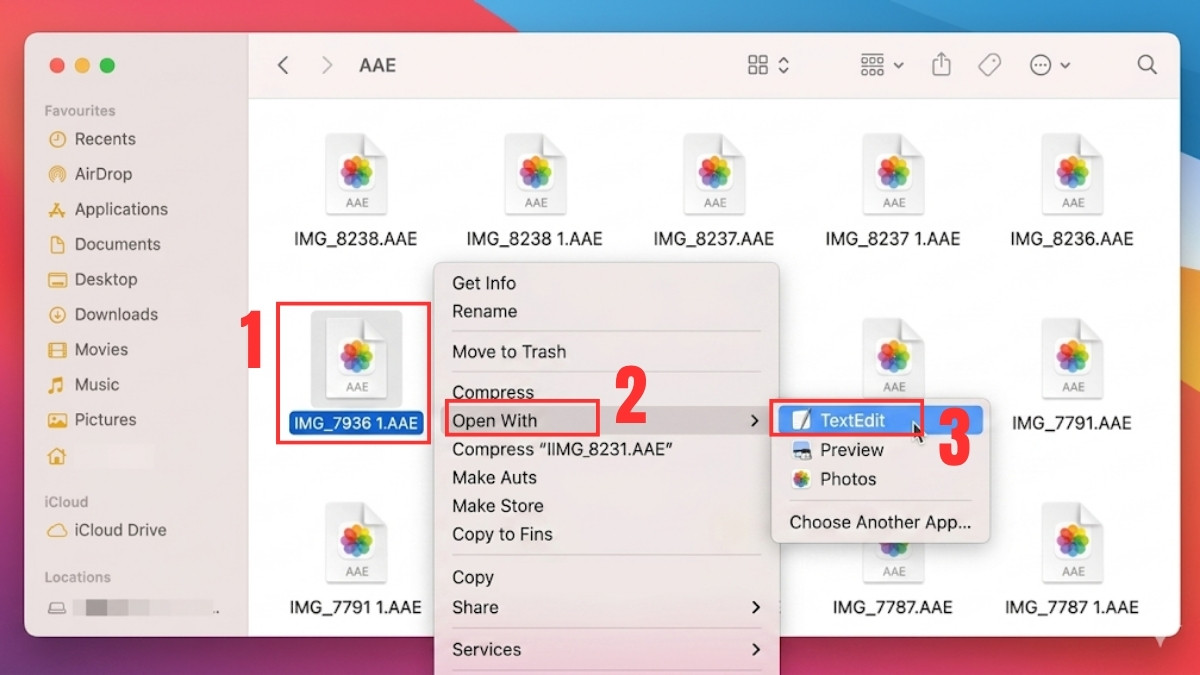Screen dimensions: 1200x675
Task: Click the back navigation arrow
Action: [283, 64]
